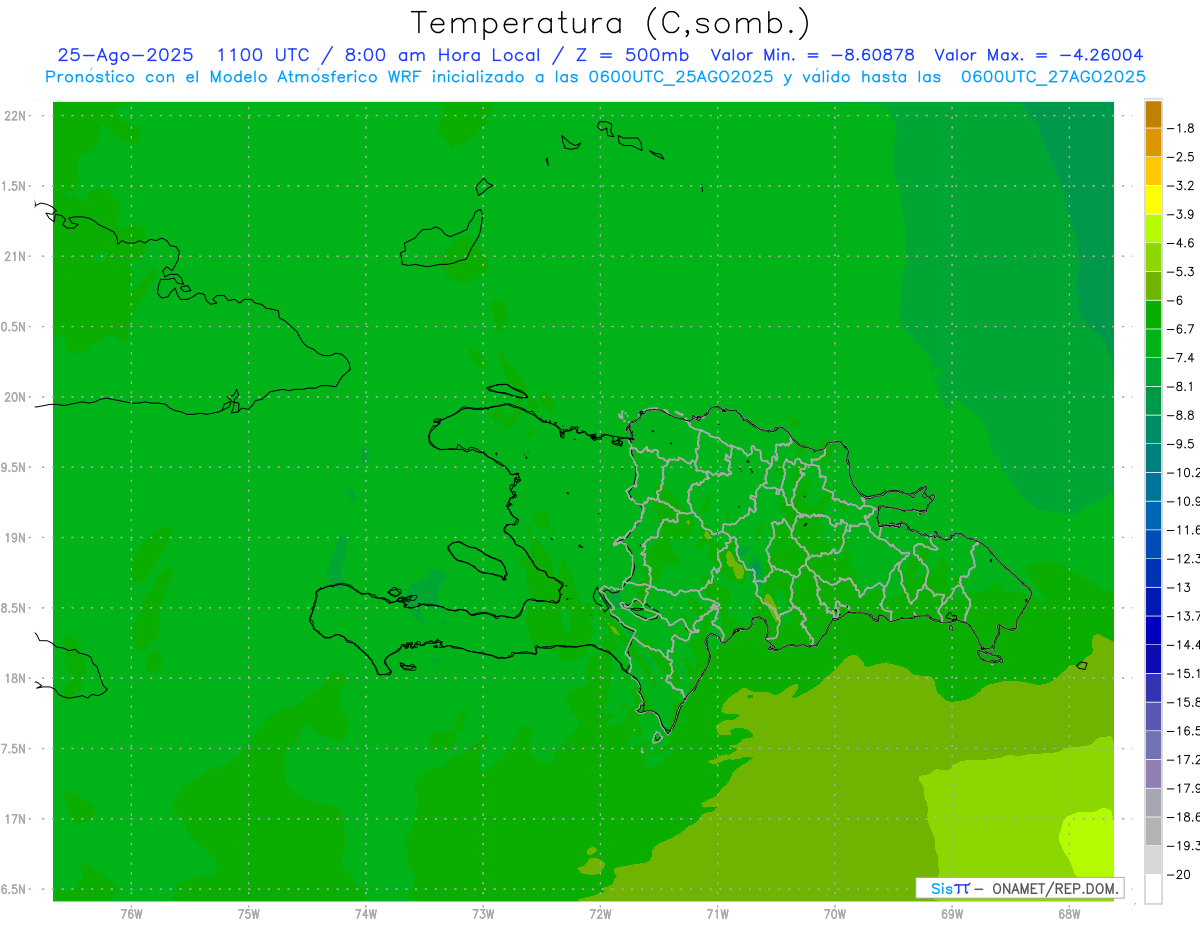Select the date text '25-Ago-2025'
This screenshot has height=927, width=1200.
click(125, 55)
